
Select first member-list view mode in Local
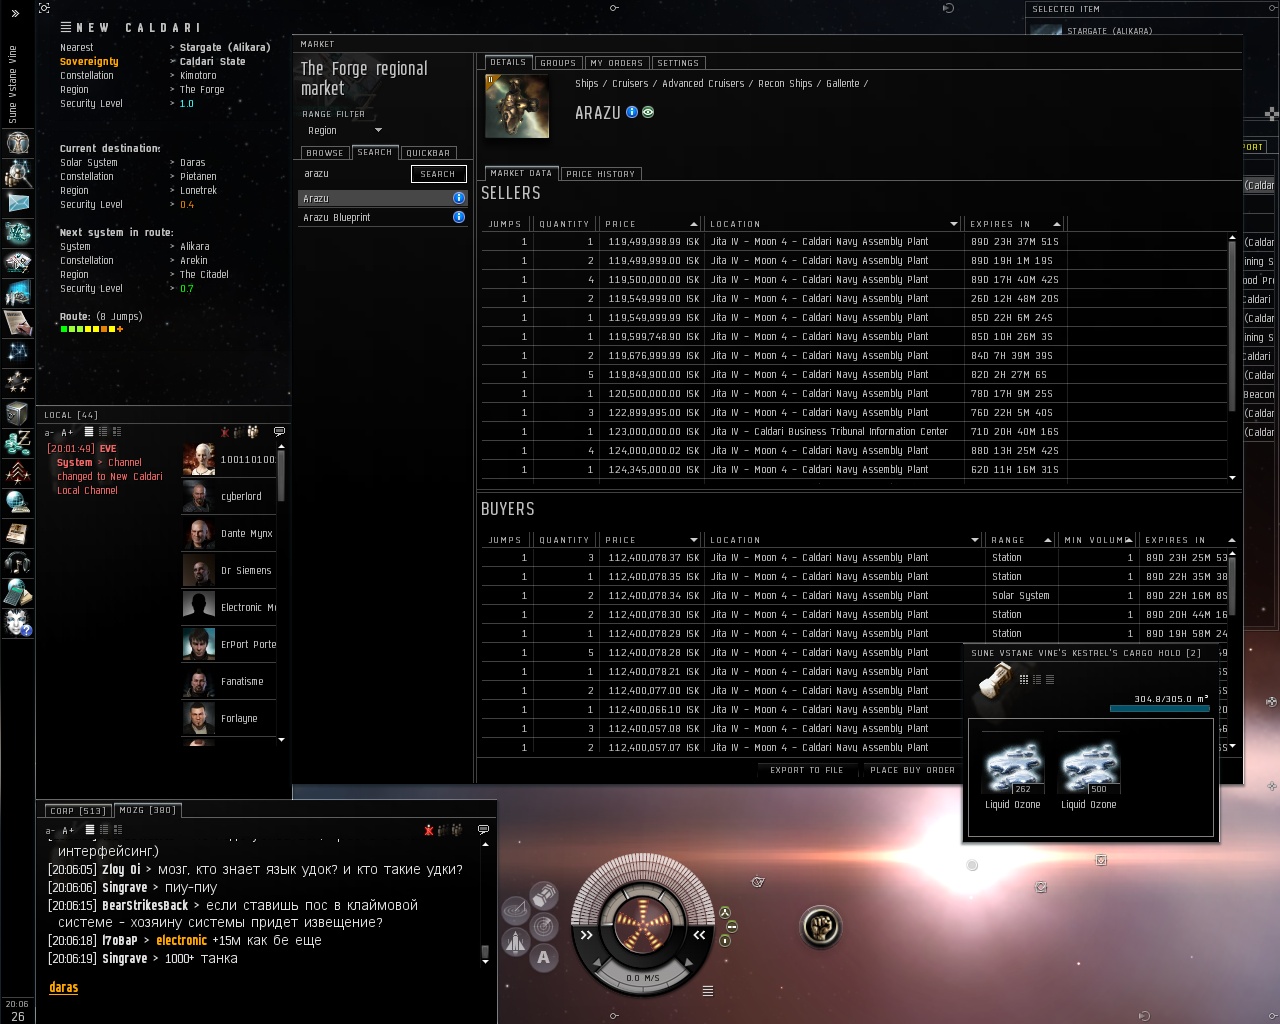point(89,432)
